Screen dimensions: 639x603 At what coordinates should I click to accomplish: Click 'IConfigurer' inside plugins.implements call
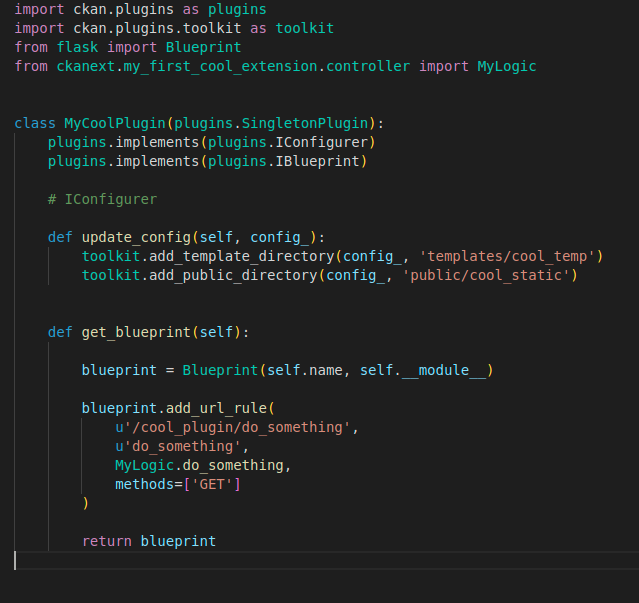pyautogui.click(x=322, y=142)
